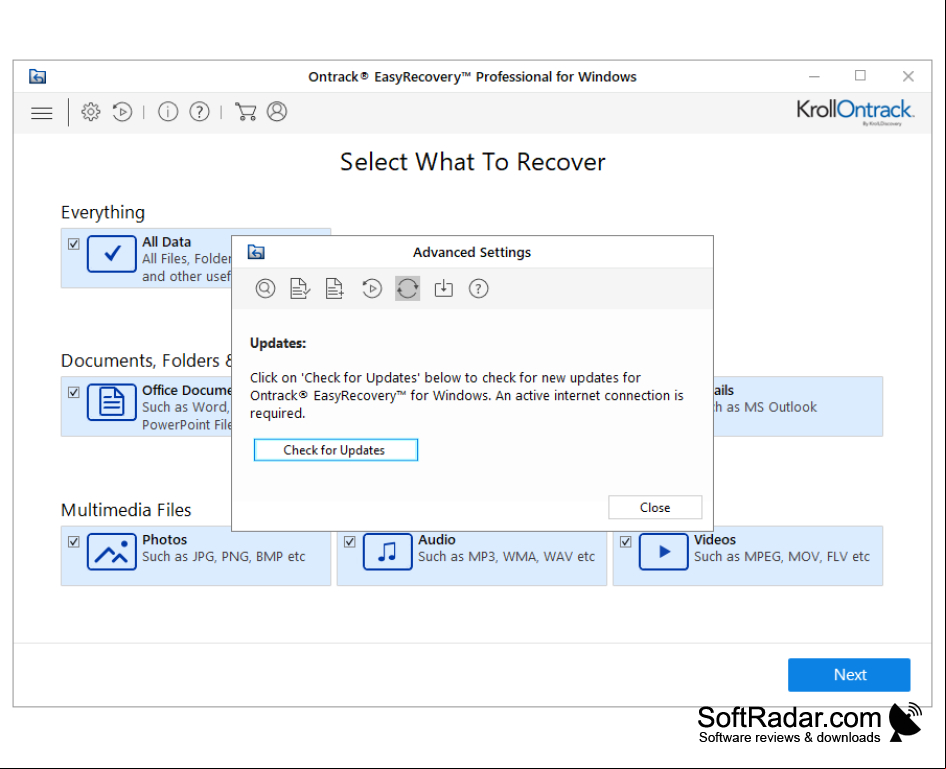Image resolution: width=946 pixels, height=769 pixels.
Task: Click the 'Everything' section label
Action: pyautogui.click(x=103, y=212)
